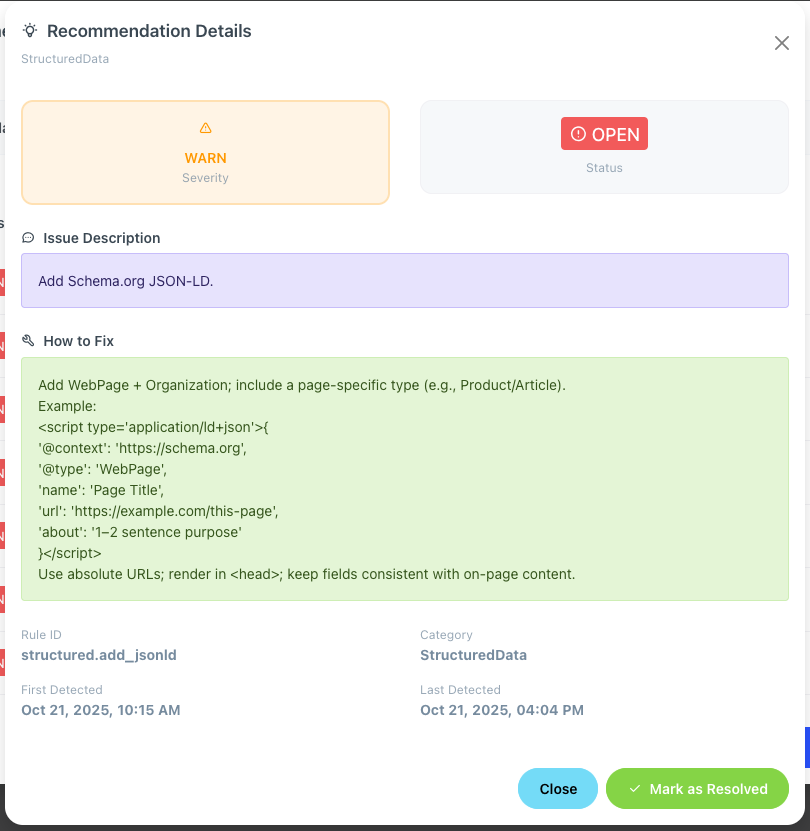The height and width of the screenshot is (831, 810).
Task: Click the Issue Description text box
Action: tap(404, 281)
